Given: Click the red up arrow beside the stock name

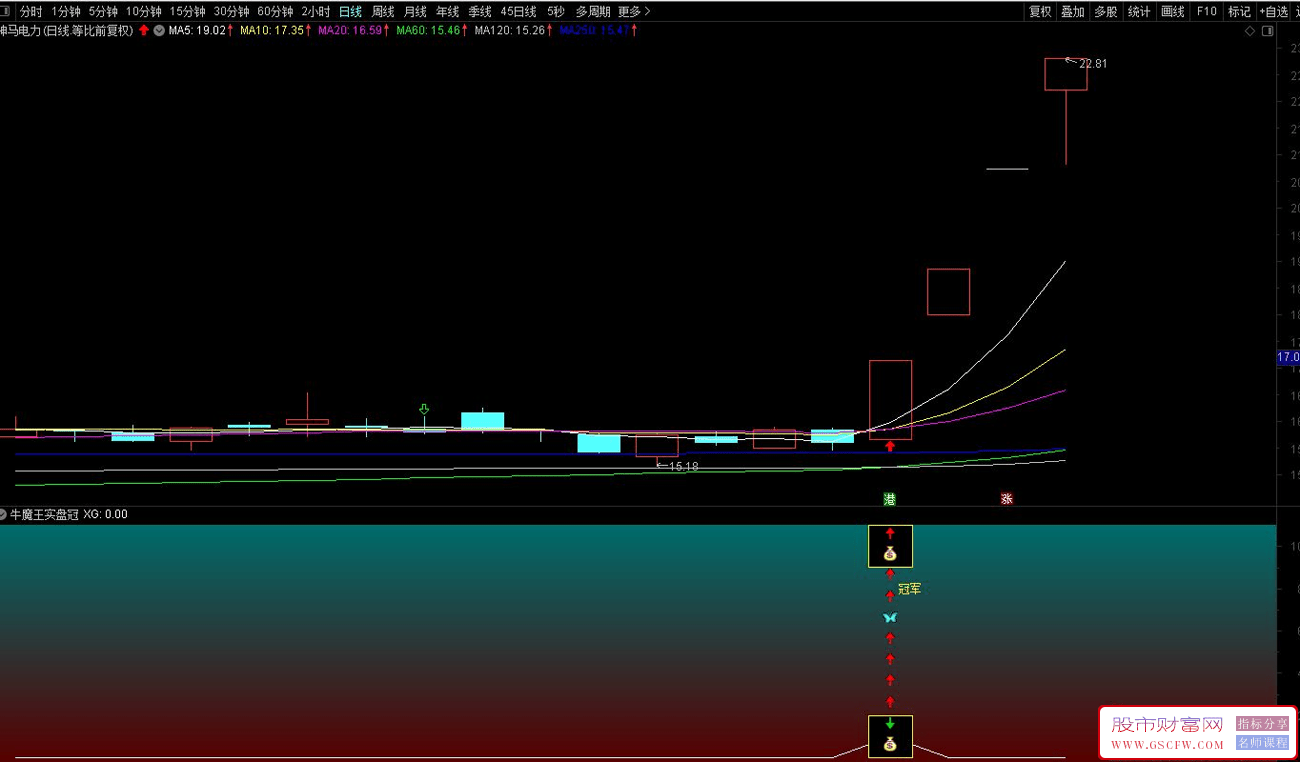Looking at the screenshot, I should pos(144,30).
